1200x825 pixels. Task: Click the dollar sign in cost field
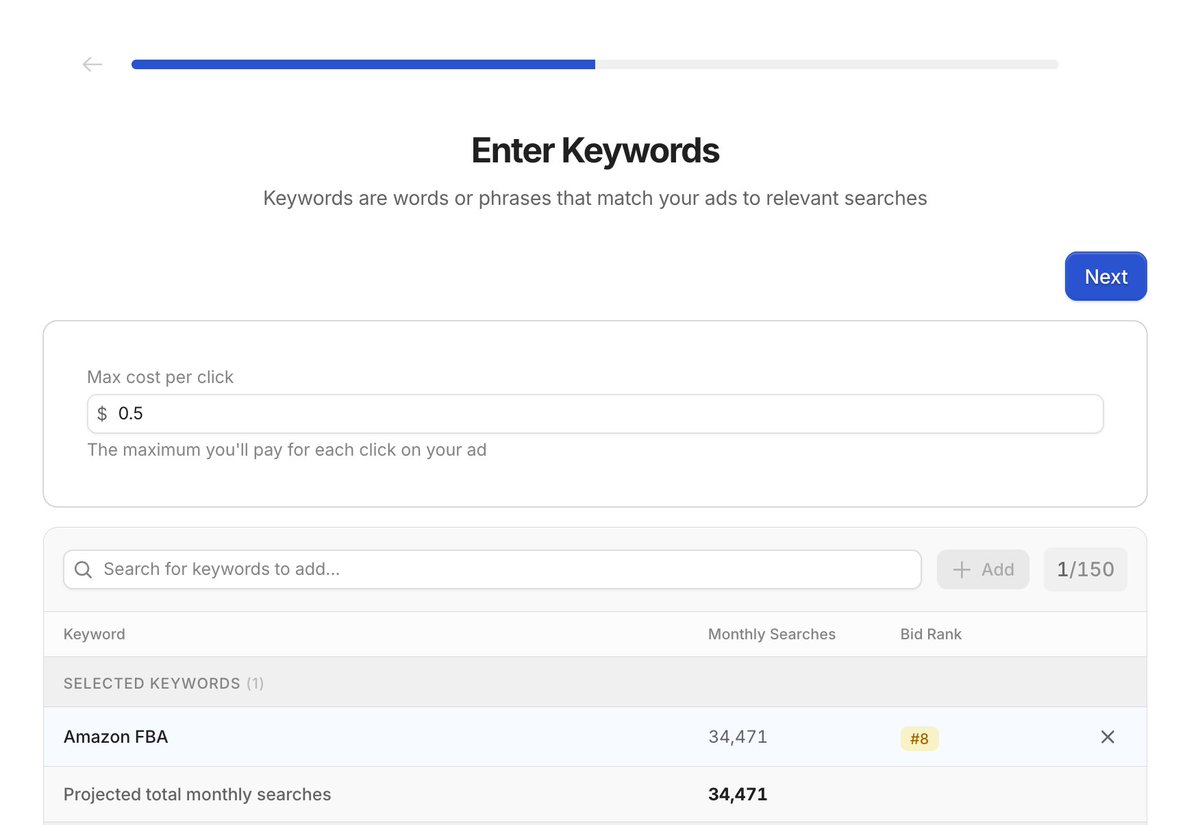(x=102, y=414)
